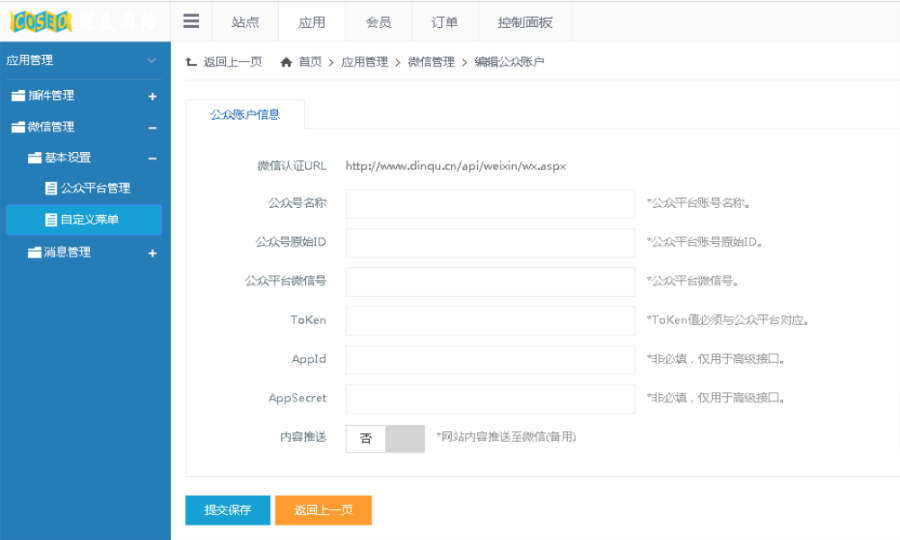Viewport: 900px width, 540px height.
Task: Open 公众平台管理 in the sidebar
Action: (95, 188)
